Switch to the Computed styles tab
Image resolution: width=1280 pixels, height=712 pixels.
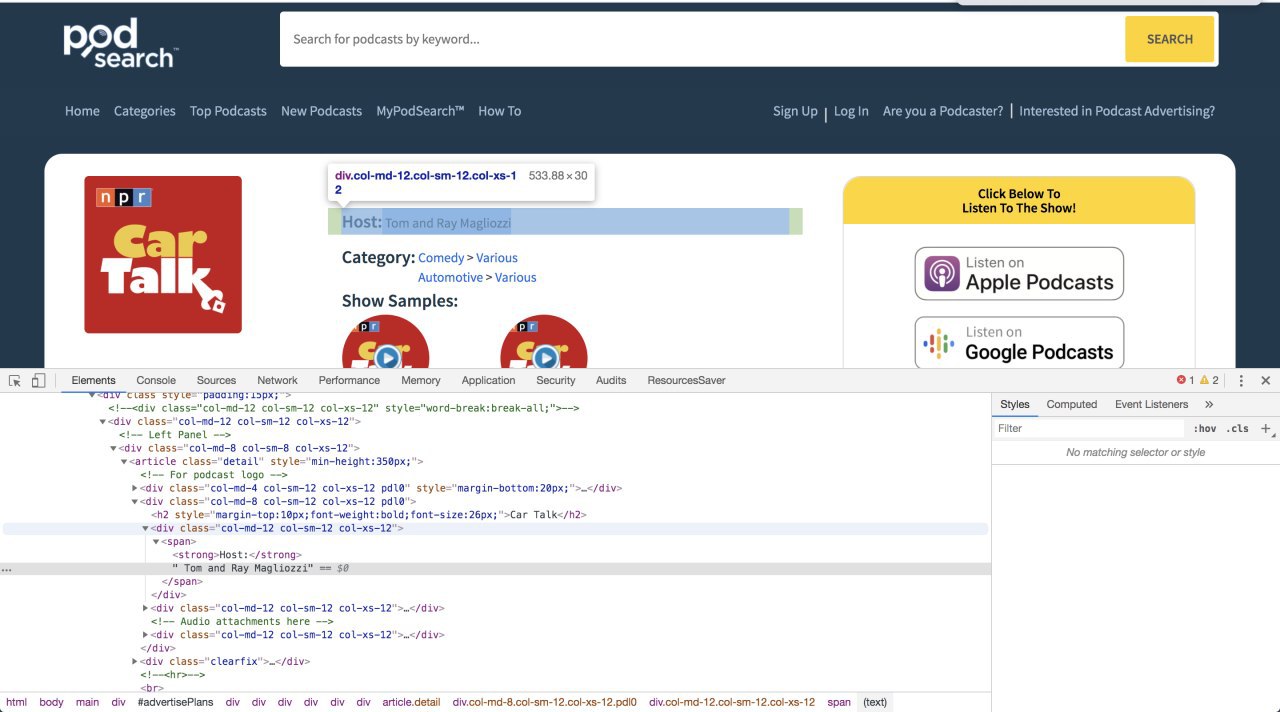1072,405
